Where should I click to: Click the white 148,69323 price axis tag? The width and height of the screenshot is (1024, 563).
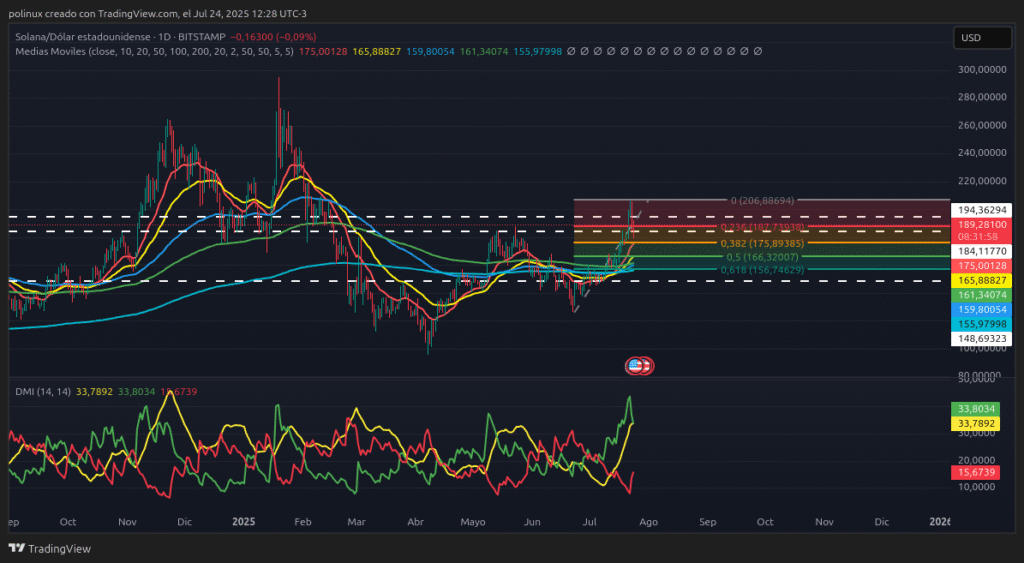tap(981, 340)
